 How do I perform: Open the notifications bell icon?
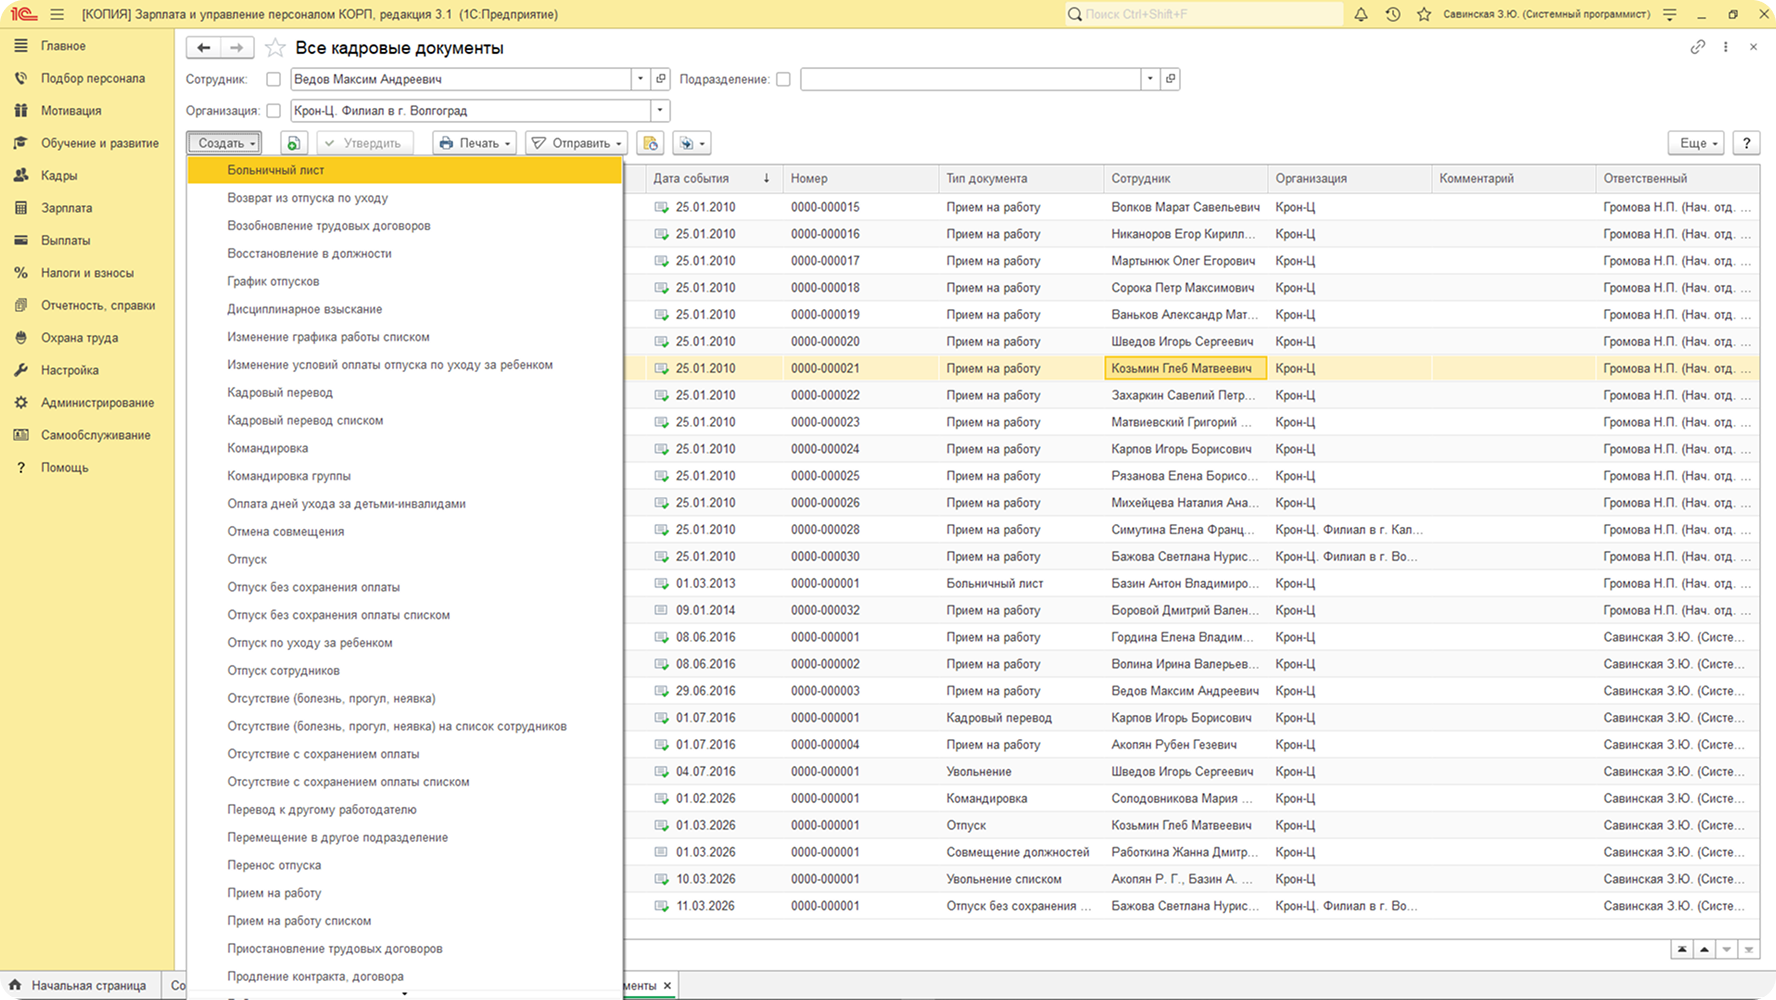click(1361, 15)
